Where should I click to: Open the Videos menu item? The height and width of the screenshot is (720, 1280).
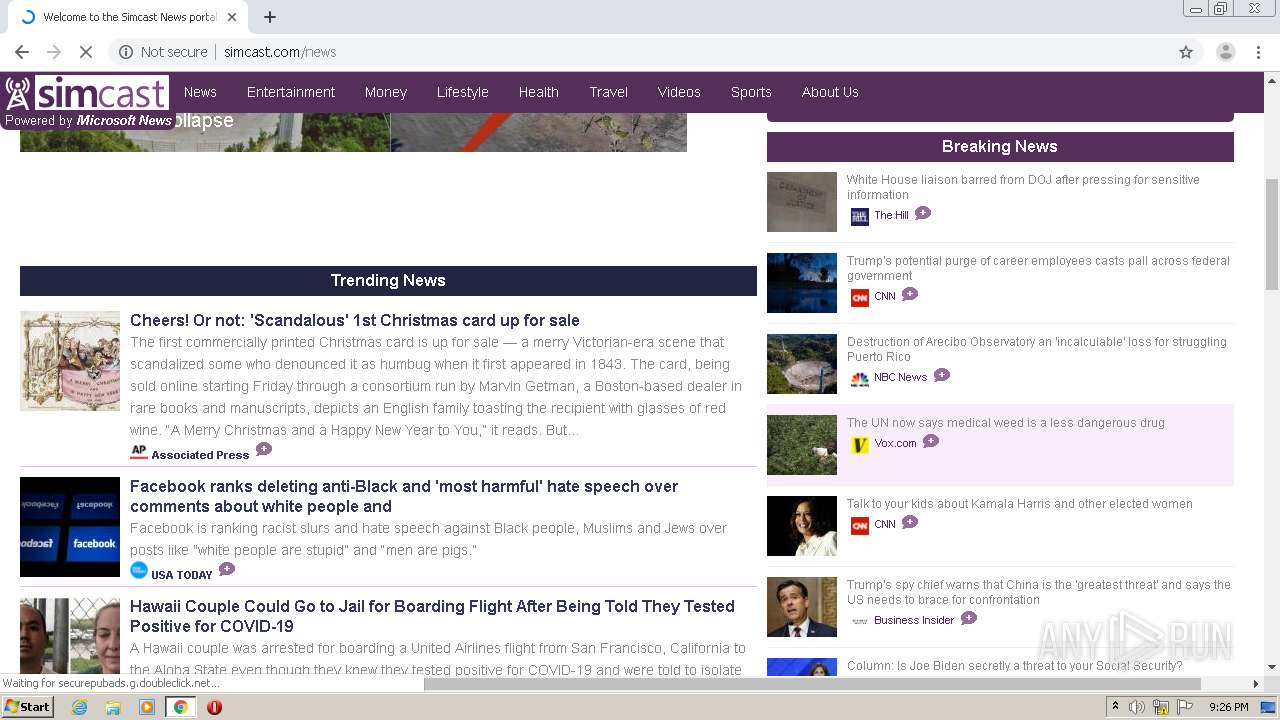(x=679, y=92)
